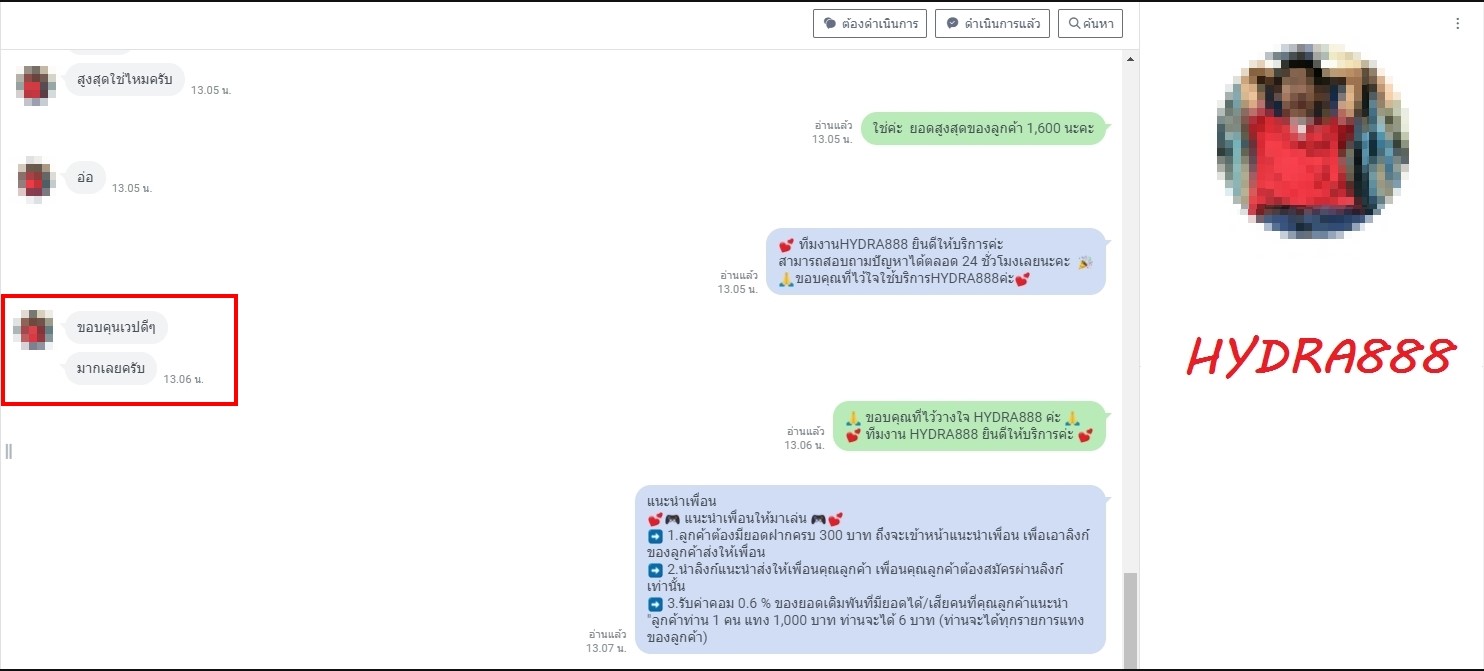The height and width of the screenshot is (671, 1484).
Task: Click the green 'ขอบคุณที่ไว้วางใจ HYDRA888' bubble
Action: pos(969,426)
